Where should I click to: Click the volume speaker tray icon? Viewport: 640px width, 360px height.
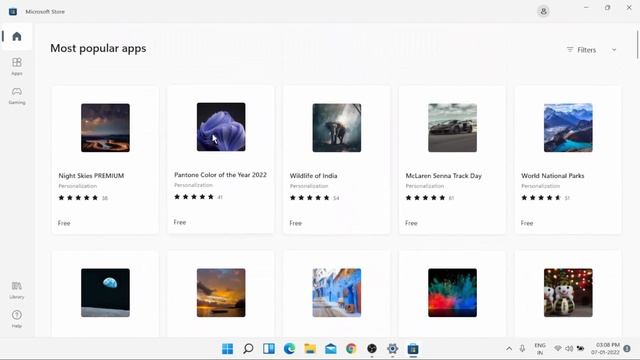pos(569,349)
